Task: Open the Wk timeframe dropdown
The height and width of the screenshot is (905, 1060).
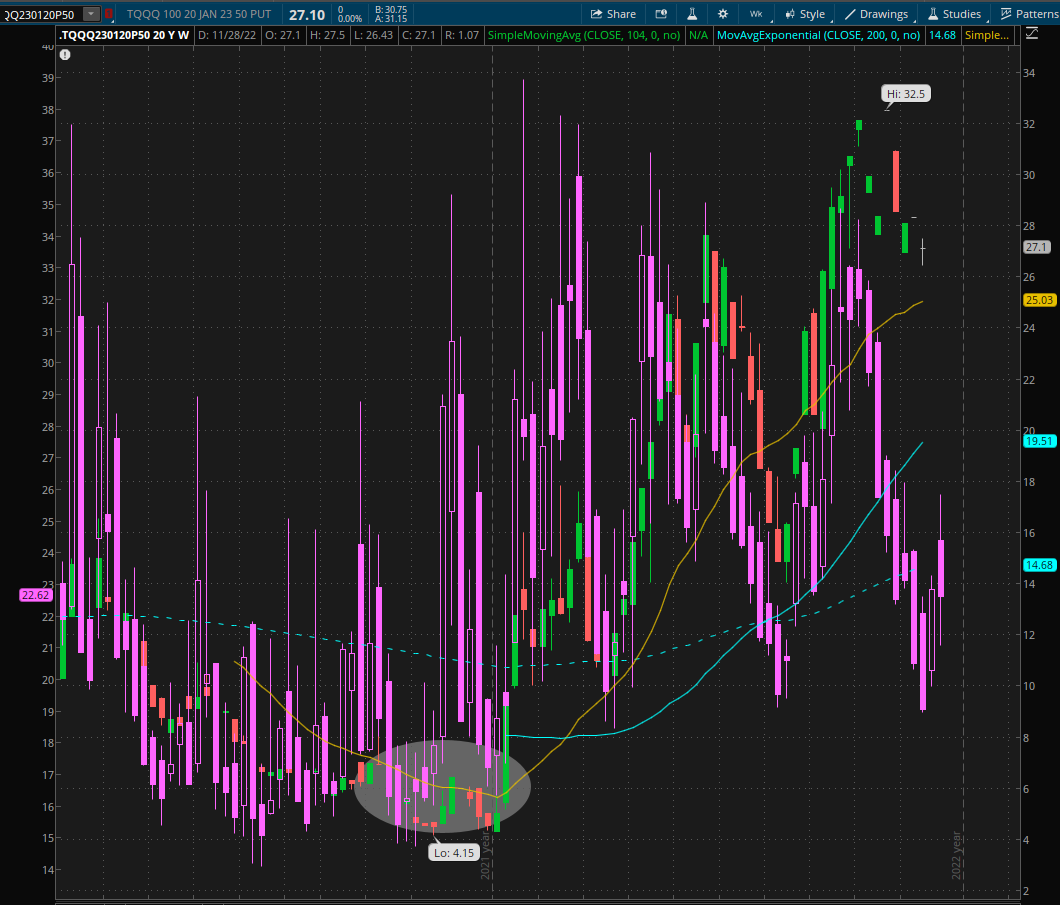Action: pyautogui.click(x=756, y=14)
